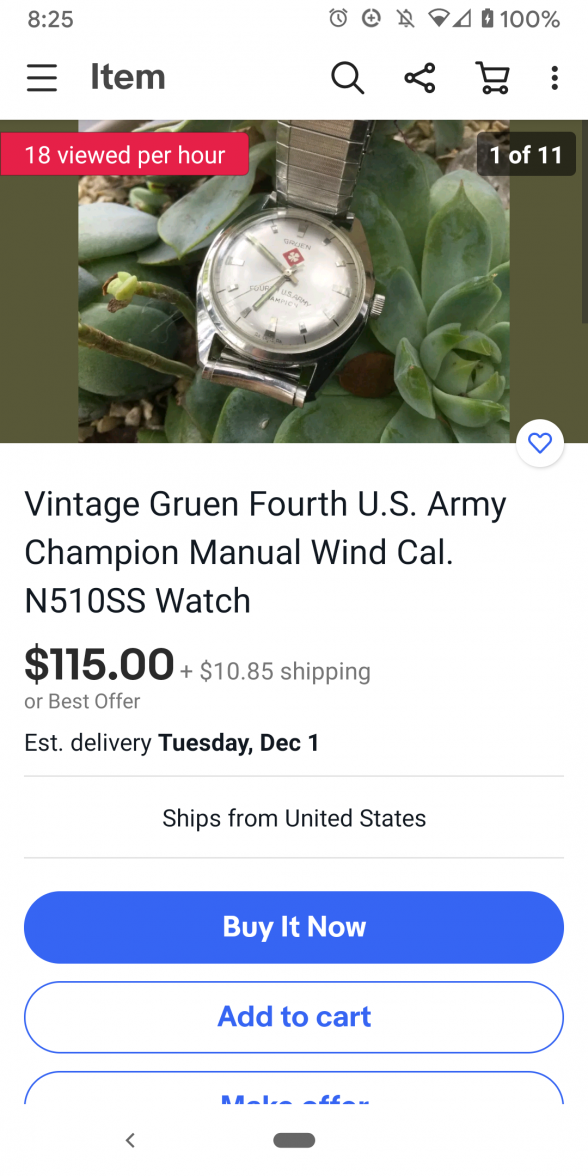
Task: Click the Buy It Now button
Action: click(294, 927)
